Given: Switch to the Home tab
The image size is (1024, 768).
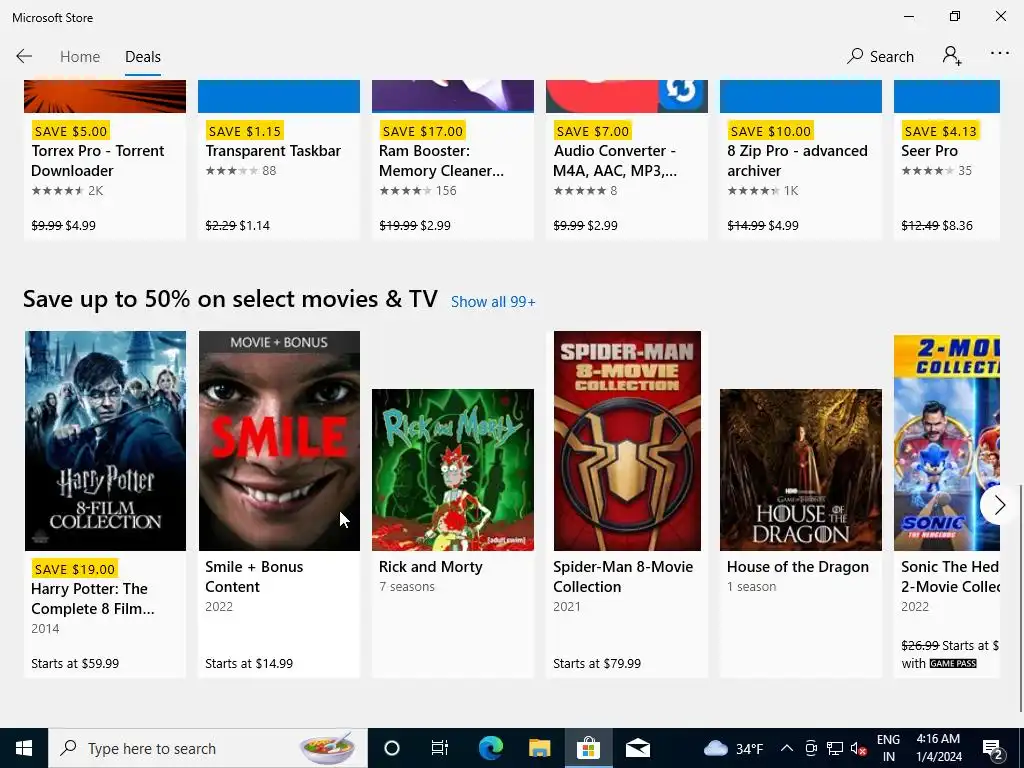Looking at the screenshot, I should click(80, 57).
